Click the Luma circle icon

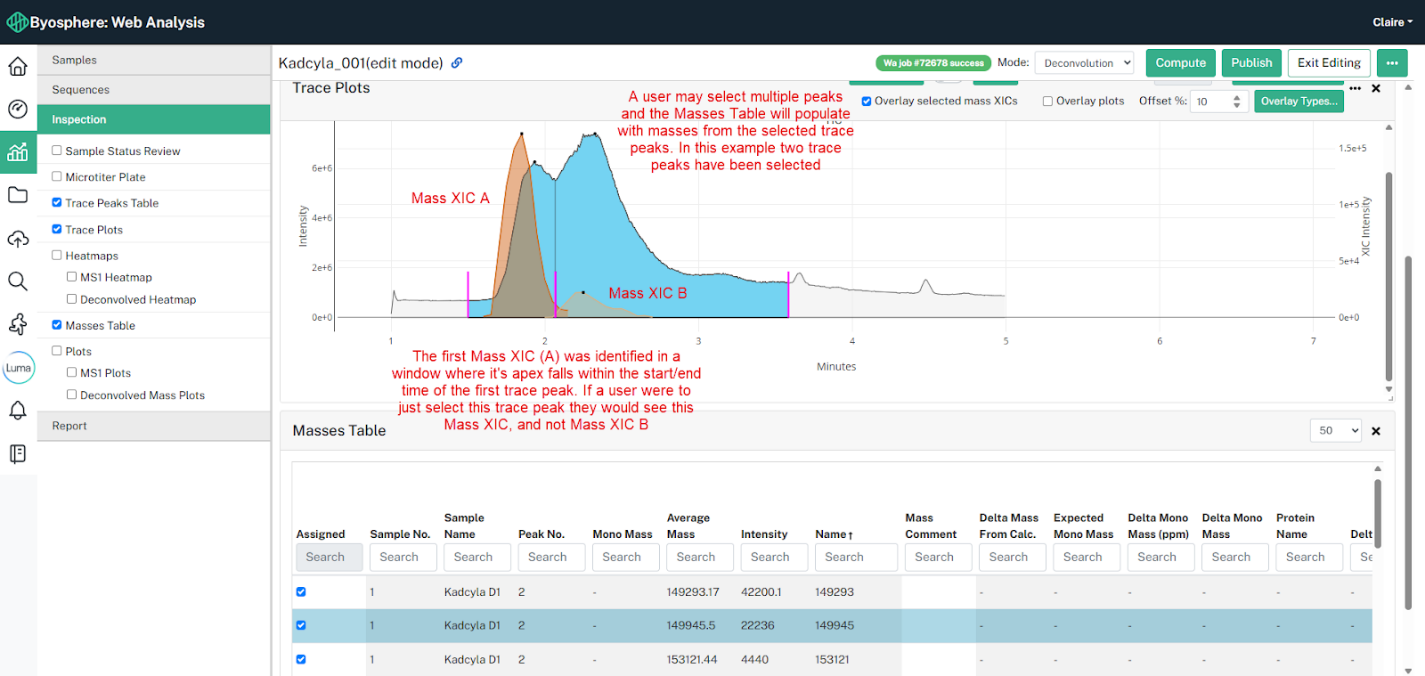(x=18, y=368)
